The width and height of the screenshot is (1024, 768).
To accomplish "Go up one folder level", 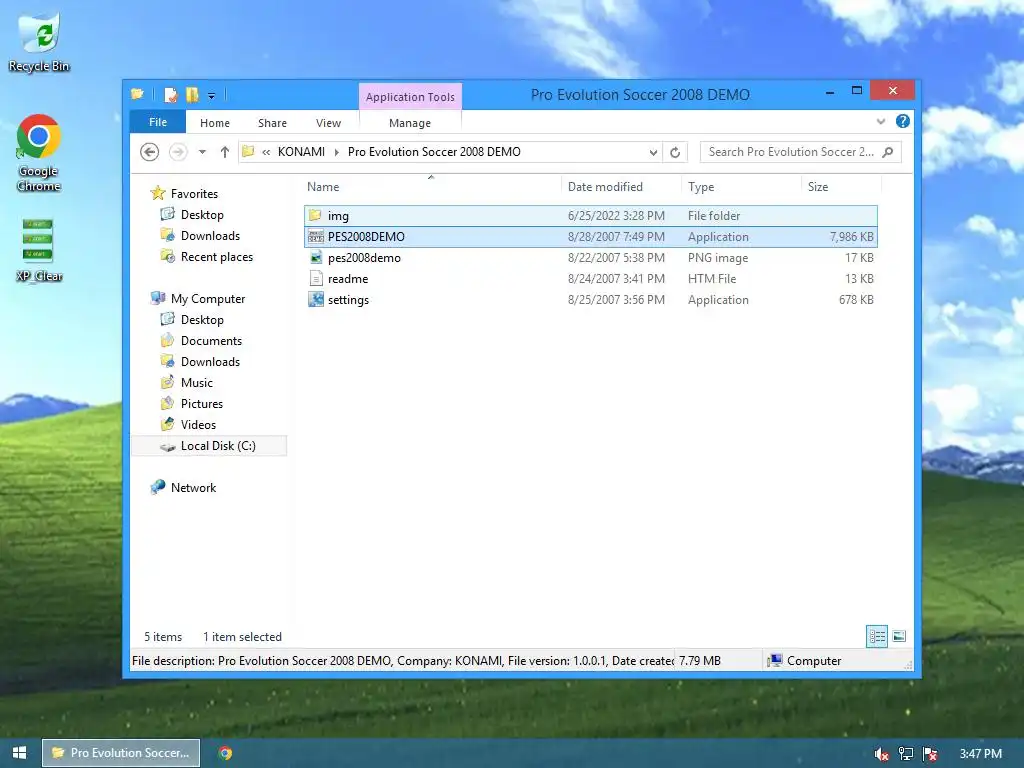I will 225,152.
